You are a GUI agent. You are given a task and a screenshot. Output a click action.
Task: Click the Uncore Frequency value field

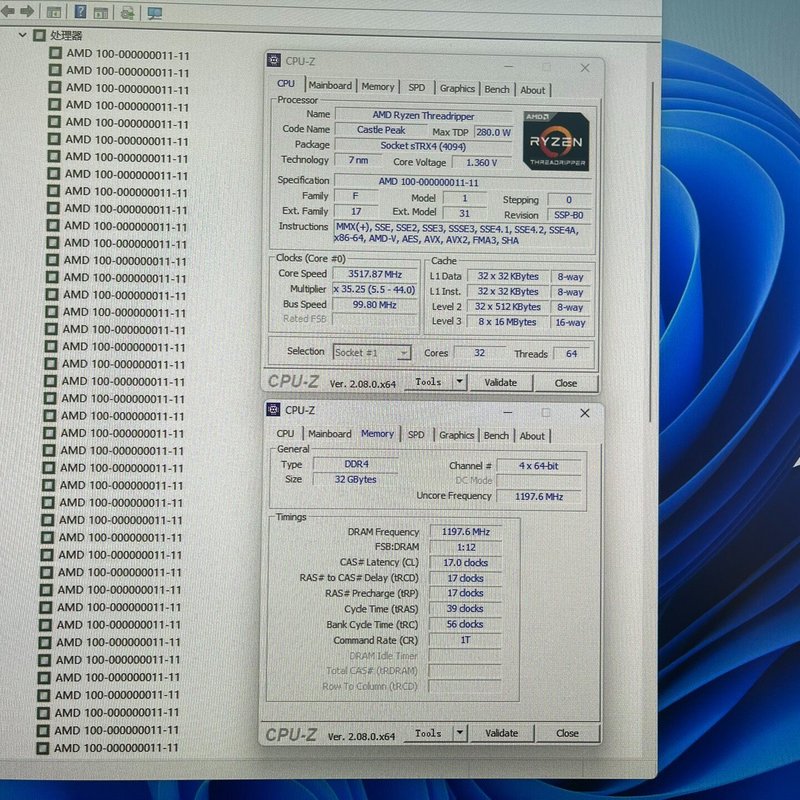539,496
